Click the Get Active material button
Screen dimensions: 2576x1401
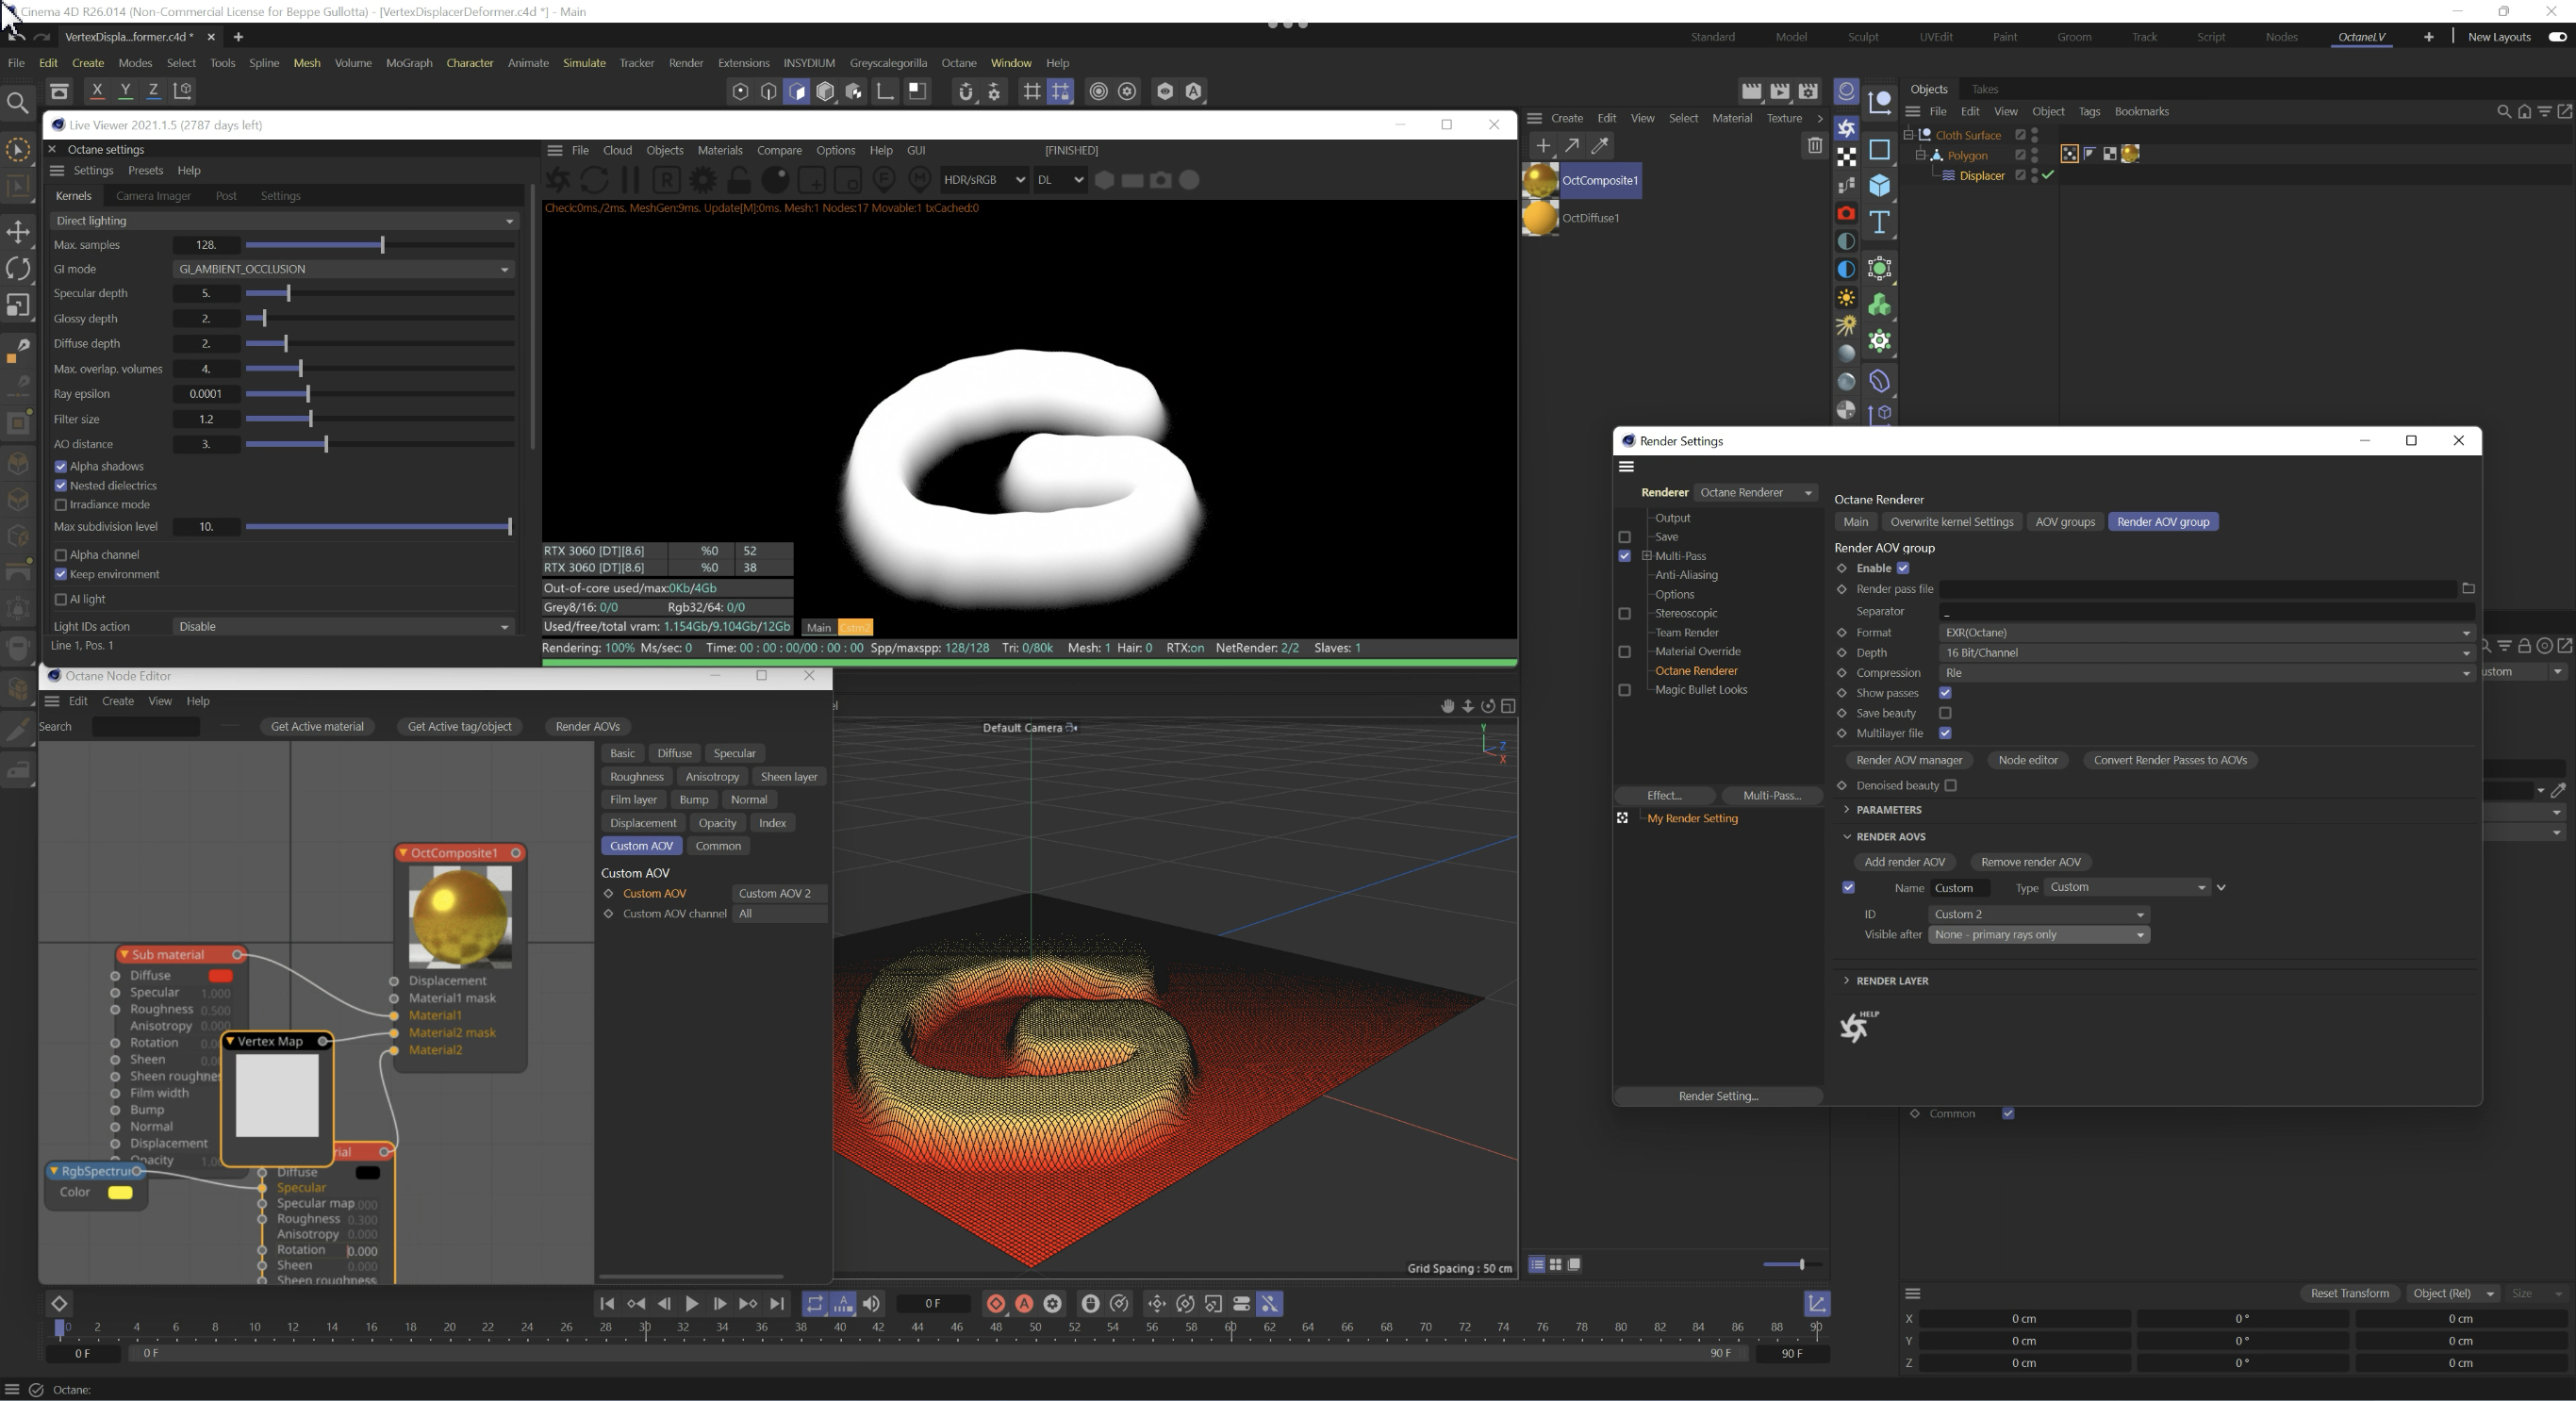(x=317, y=726)
